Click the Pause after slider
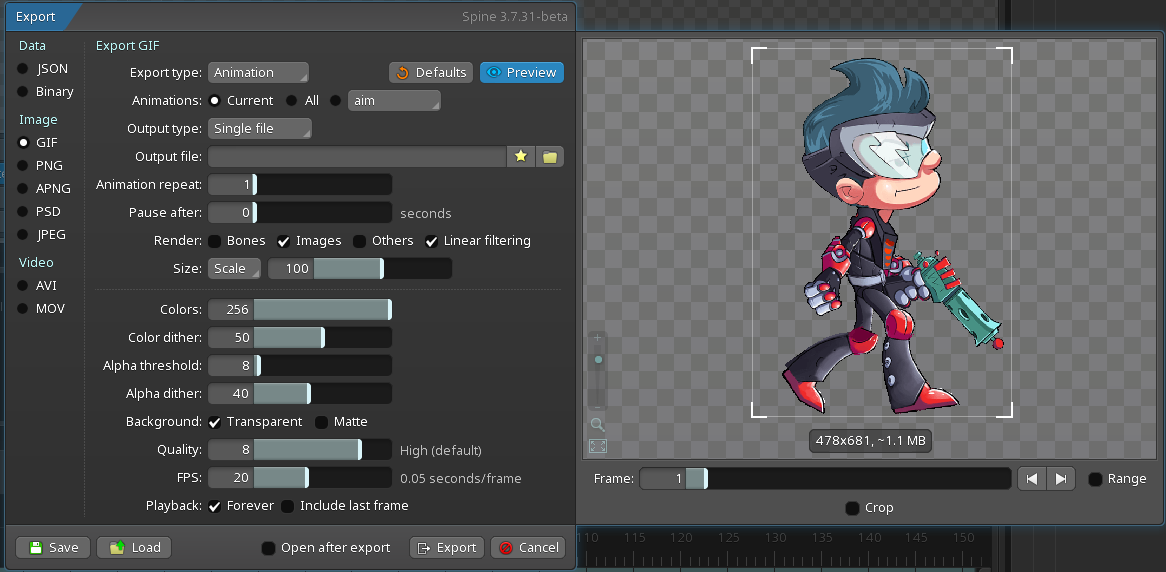The image size is (1166, 572). tap(300, 213)
